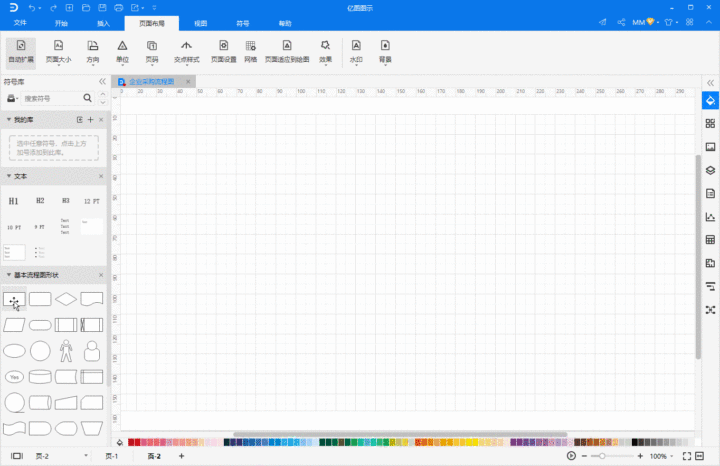Collapse the 我的库 section
Viewport: 720px width, 466px height.
coord(9,119)
